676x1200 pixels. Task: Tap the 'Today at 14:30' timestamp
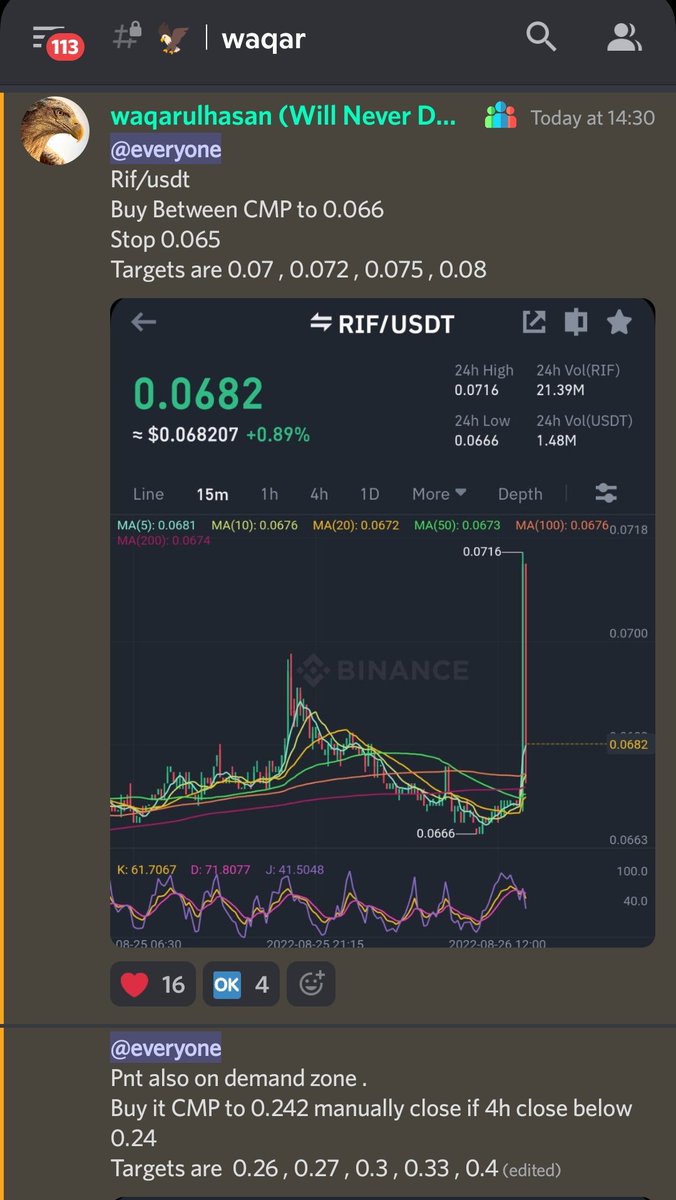click(x=592, y=118)
